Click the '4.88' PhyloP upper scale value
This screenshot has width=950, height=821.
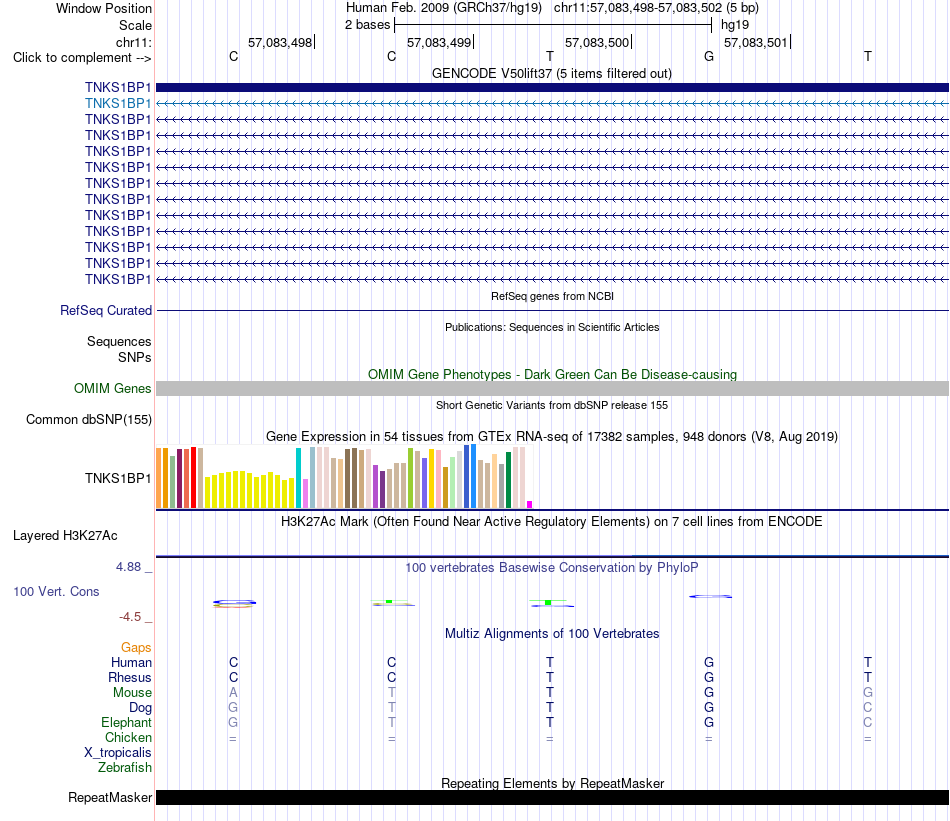coord(128,567)
